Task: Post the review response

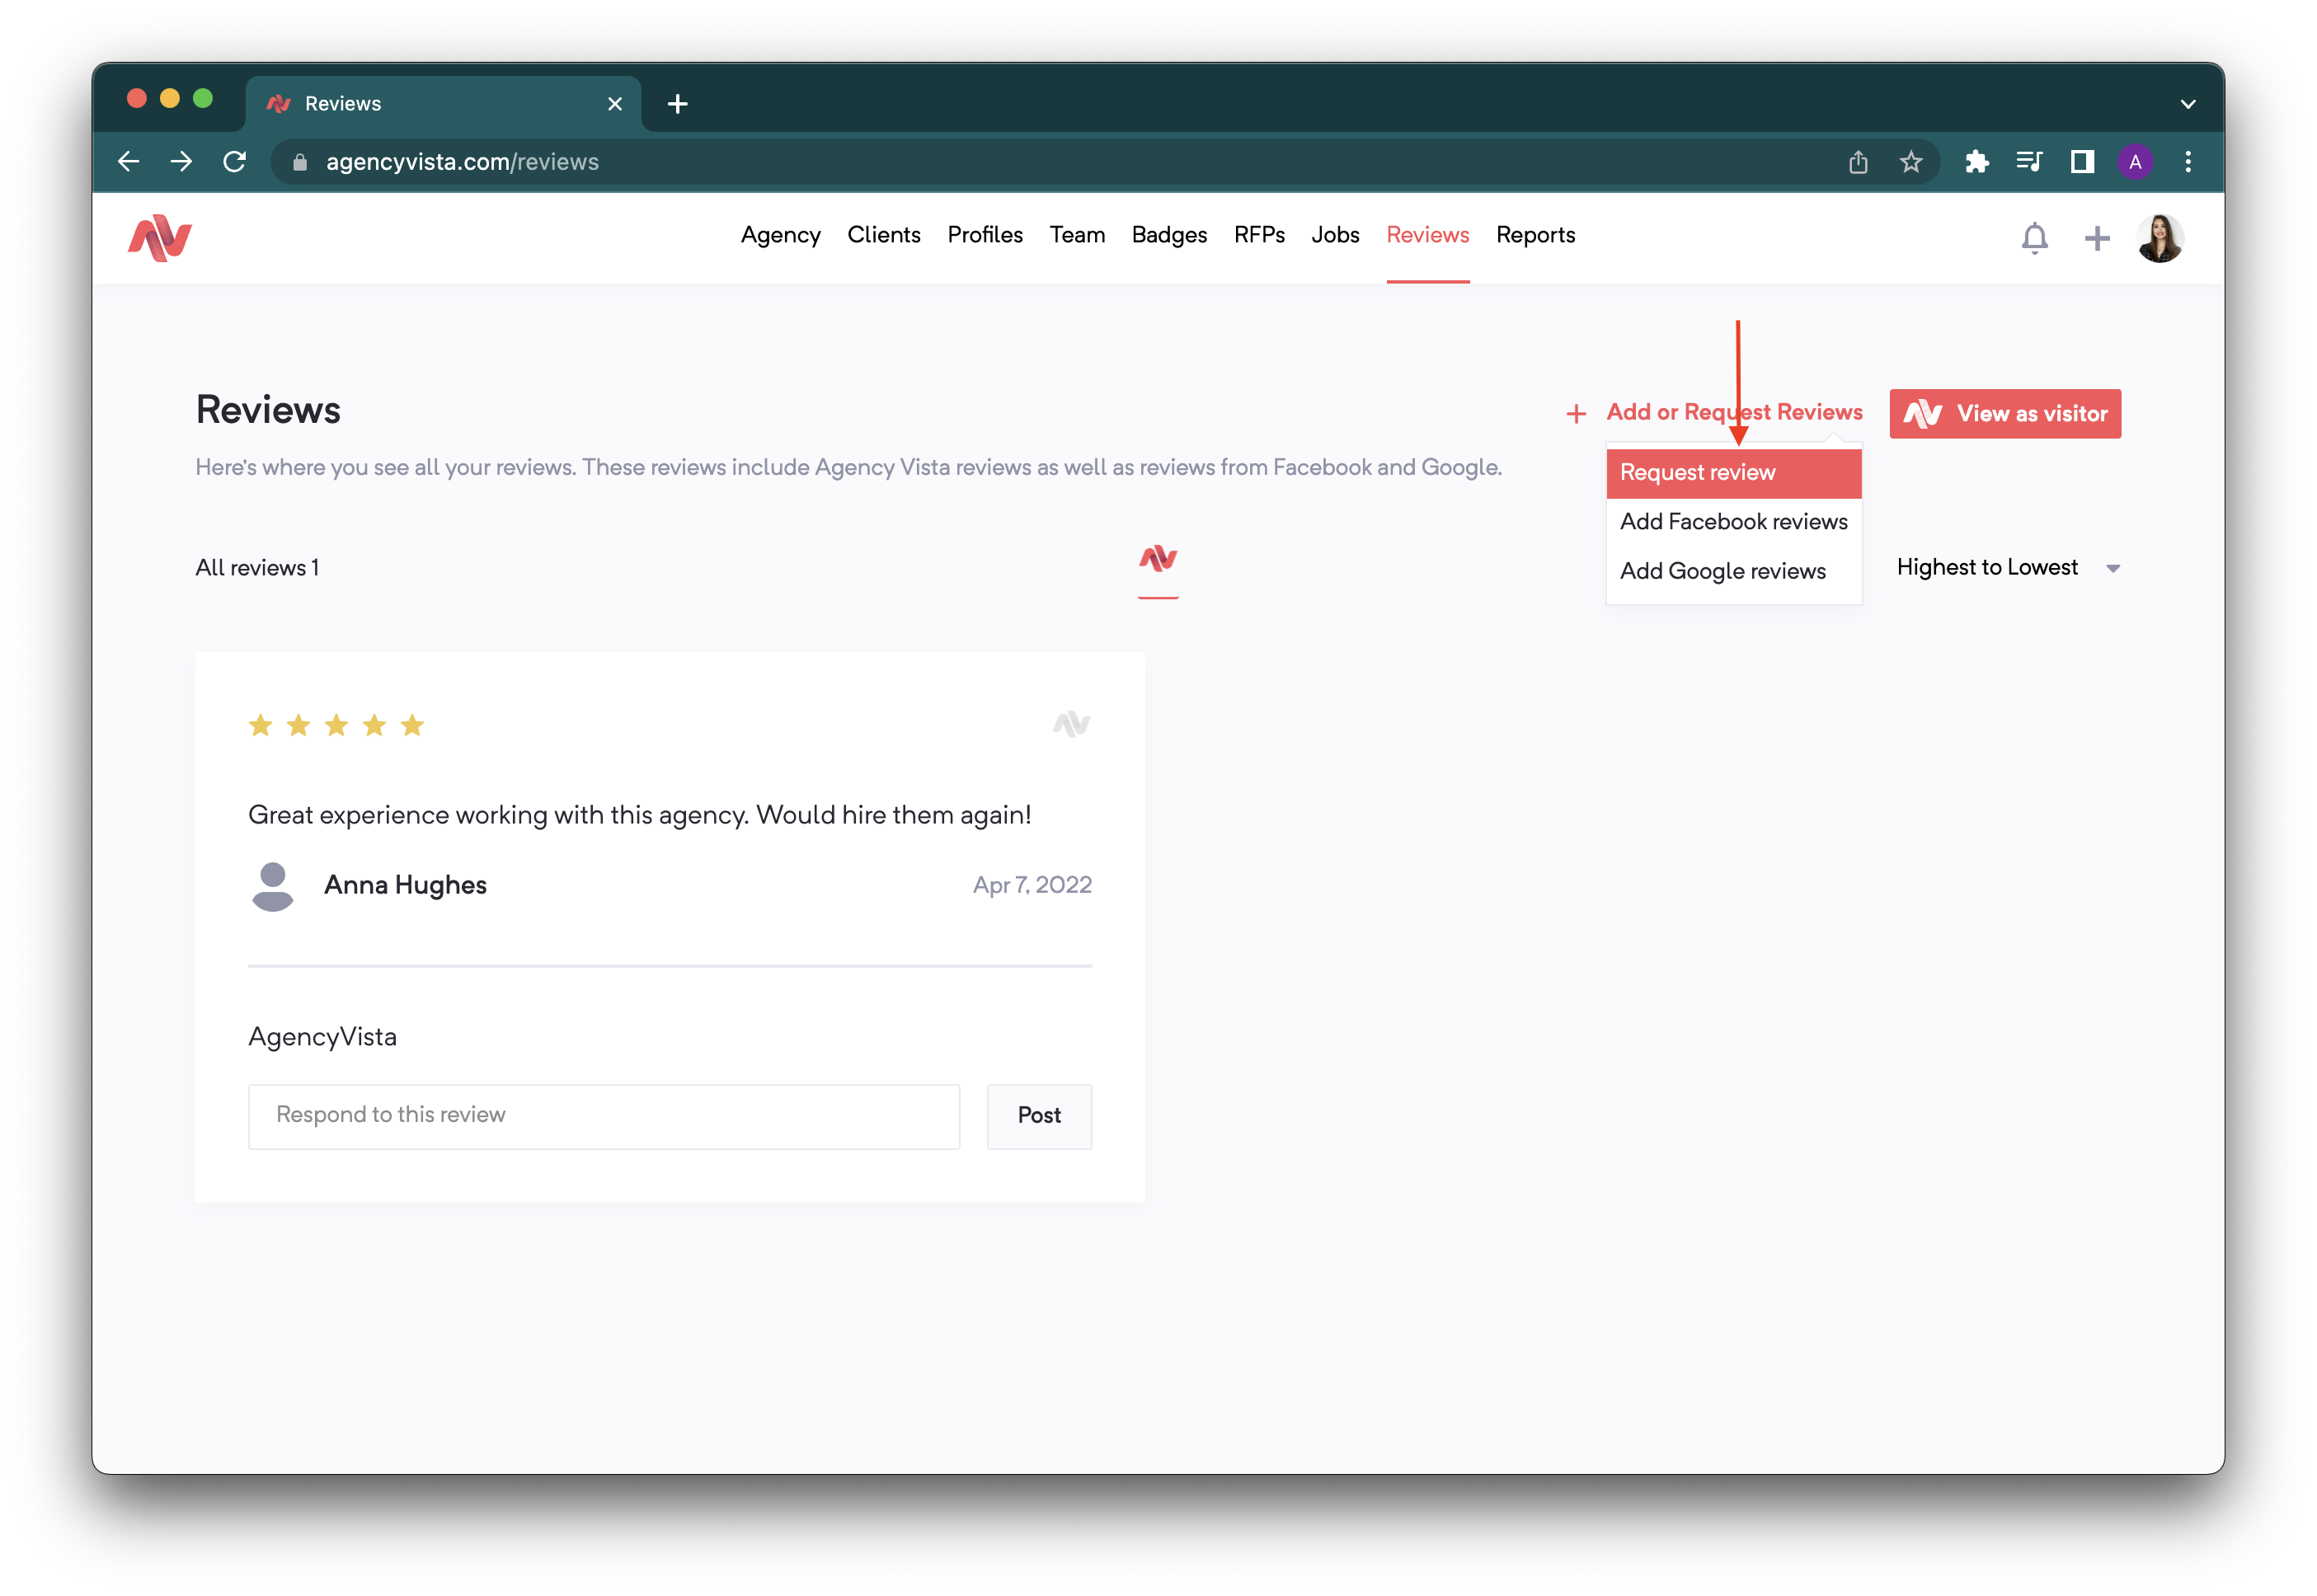Action: tap(1039, 1116)
